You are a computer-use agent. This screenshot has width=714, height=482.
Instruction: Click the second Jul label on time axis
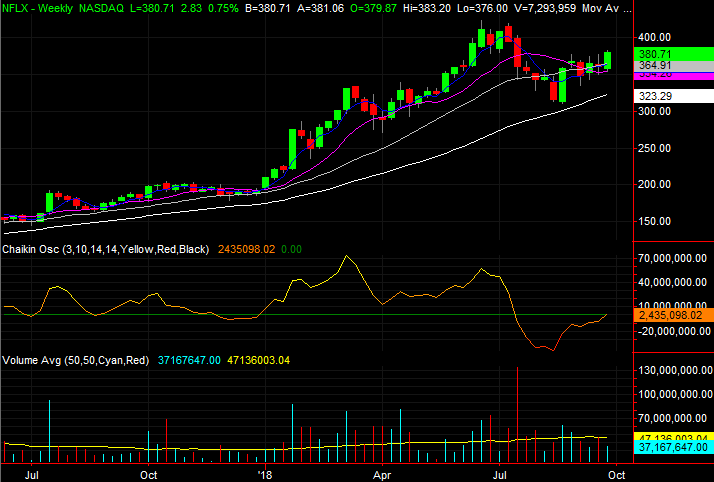500,476
